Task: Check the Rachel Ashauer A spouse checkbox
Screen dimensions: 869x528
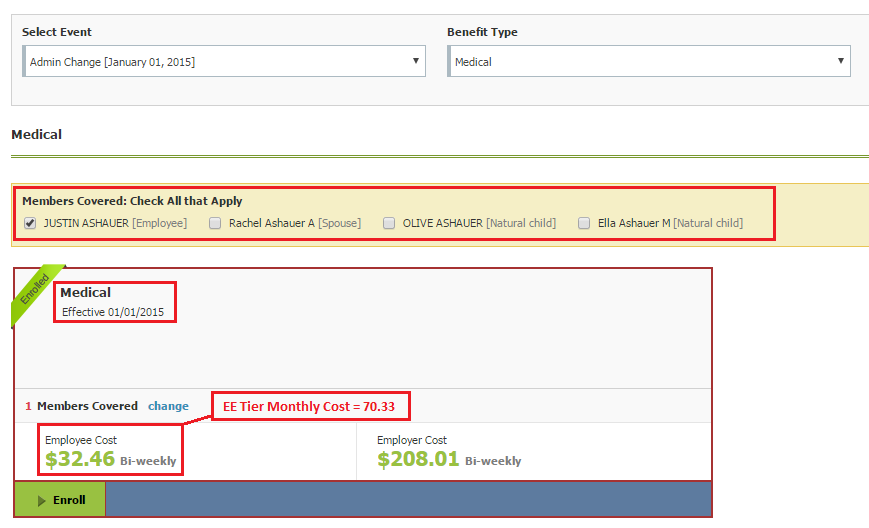Action: [x=215, y=224]
